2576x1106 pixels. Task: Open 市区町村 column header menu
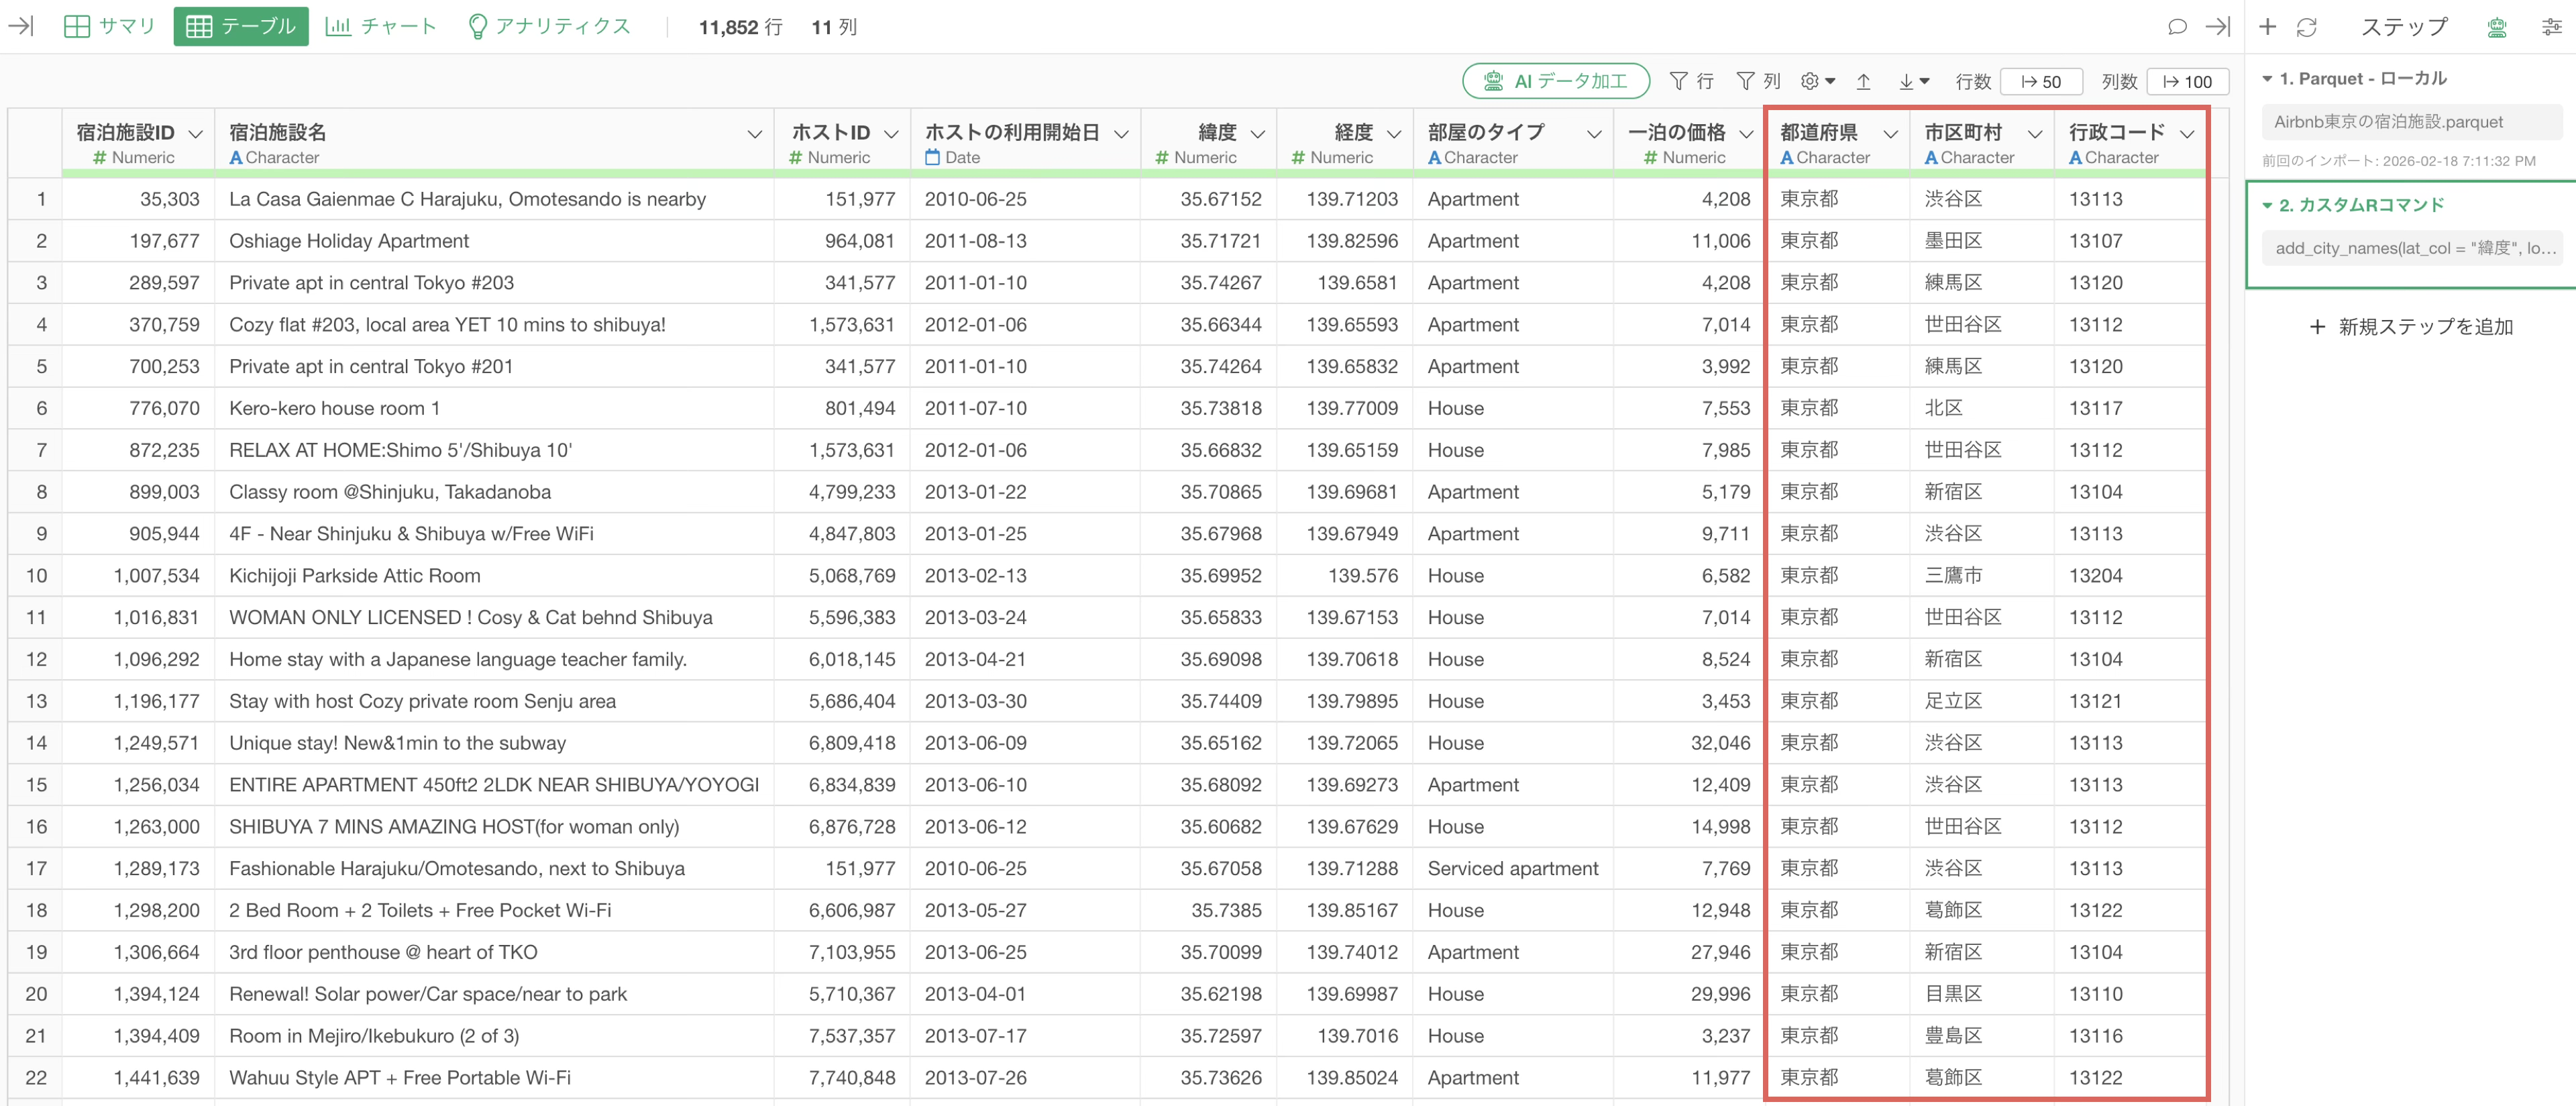pos(2035,133)
